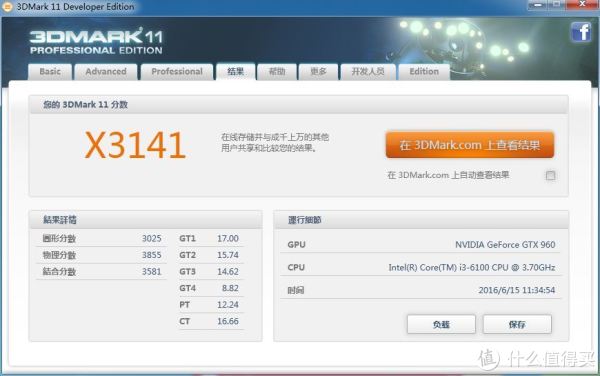The image size is (600, 376).
Task: Click the X3141 score value
Action: (135, 145)
